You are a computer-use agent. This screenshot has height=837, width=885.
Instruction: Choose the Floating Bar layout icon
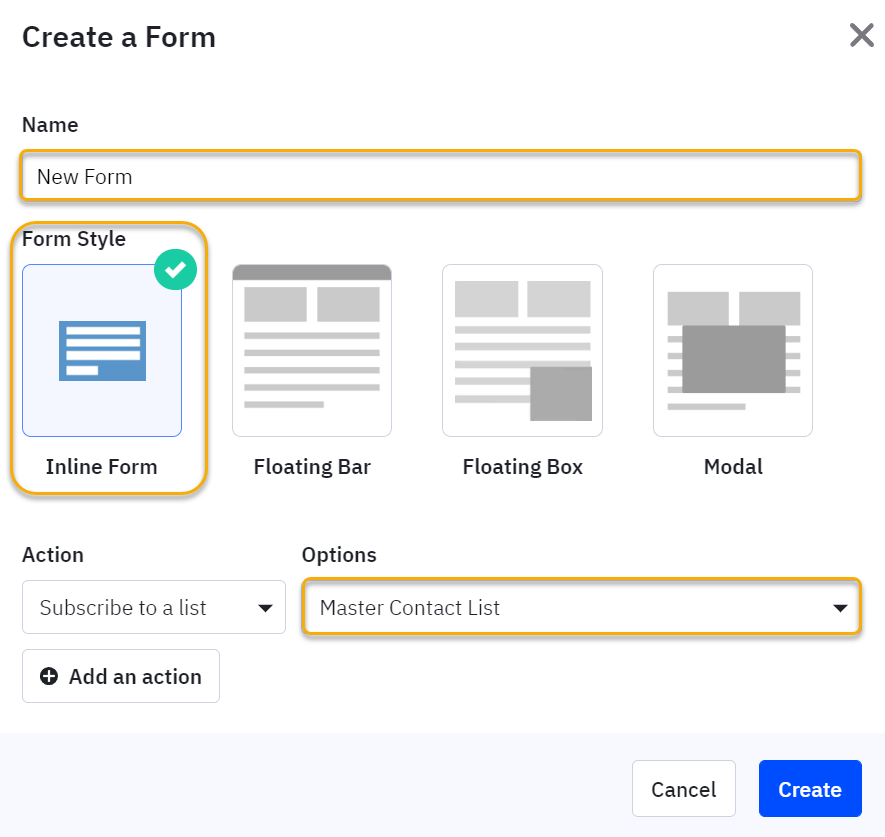pyautogui.click(x=312, y=350)
